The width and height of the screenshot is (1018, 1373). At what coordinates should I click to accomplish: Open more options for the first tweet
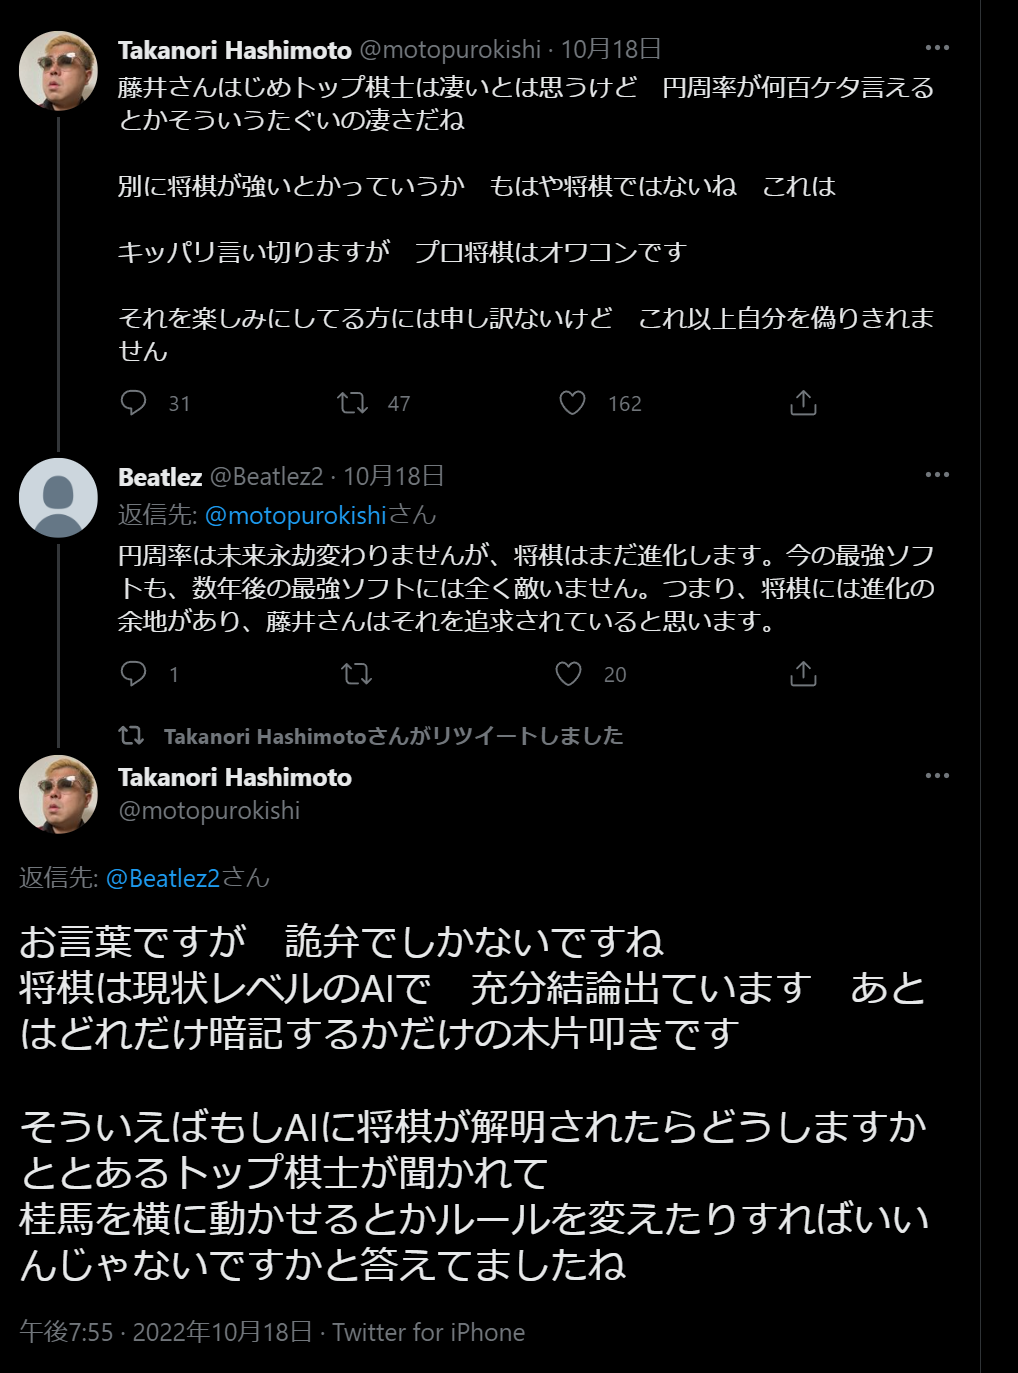[x=937, y=48]
